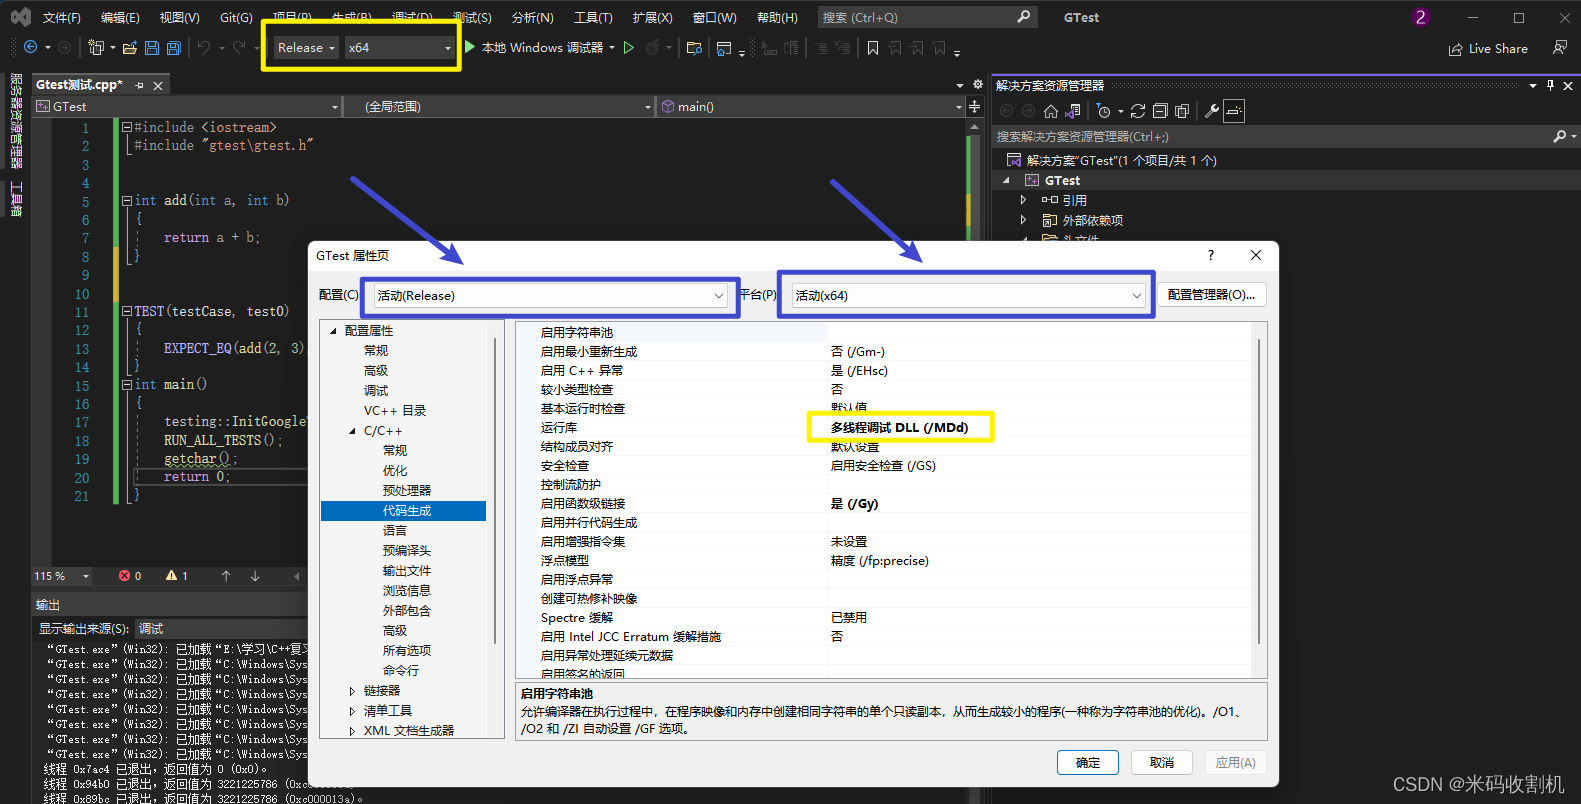Image resolution: width=1581 pixels, height=804 pixels.
Task: Open the 编辑(E) menu
Action: coord(120,17)
